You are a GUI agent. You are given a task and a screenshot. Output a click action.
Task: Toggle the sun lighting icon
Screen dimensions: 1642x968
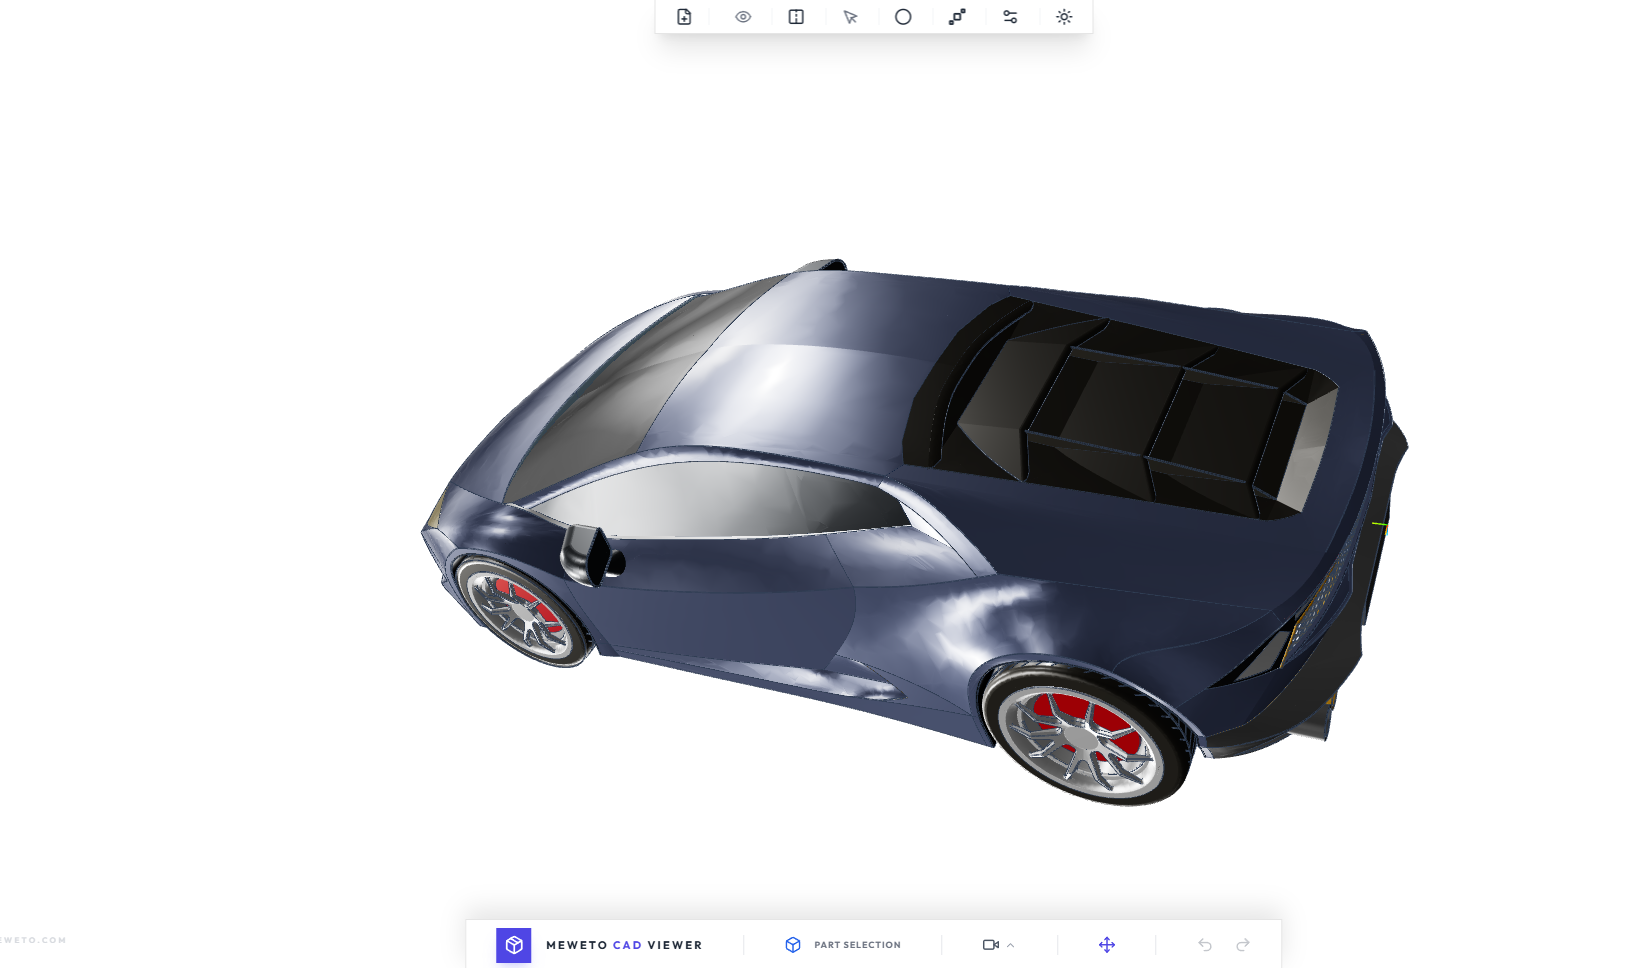click(1064, 17)
